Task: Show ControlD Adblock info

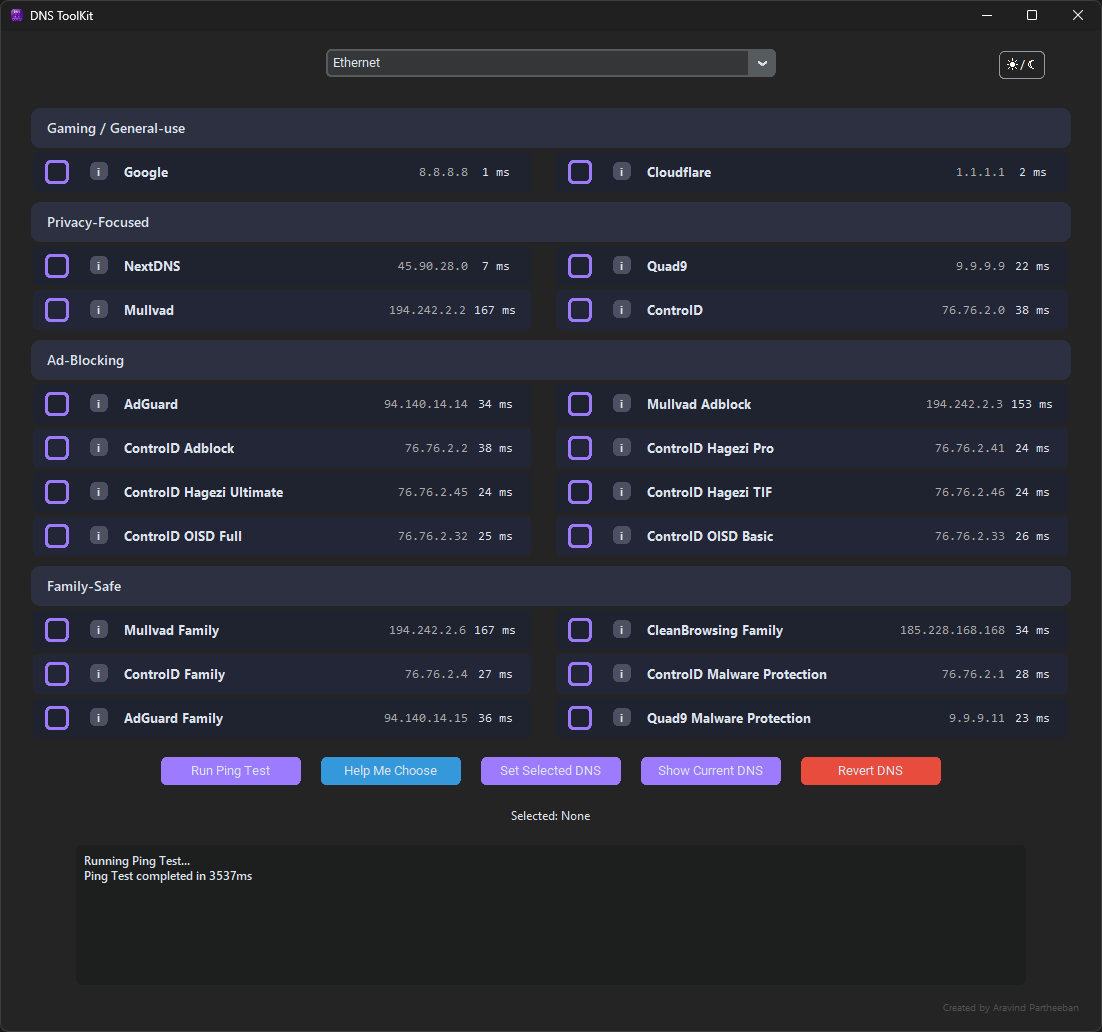Action: [98, 448]
